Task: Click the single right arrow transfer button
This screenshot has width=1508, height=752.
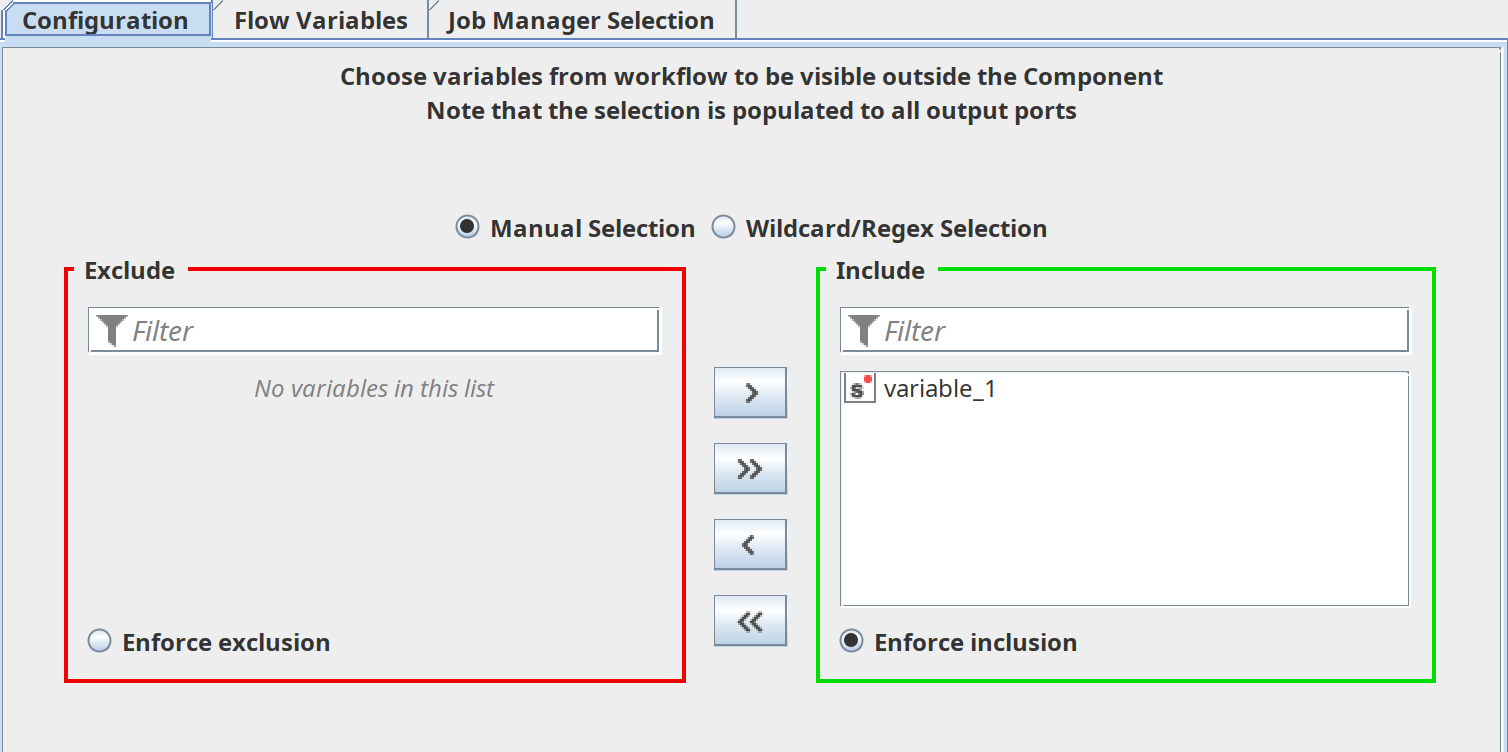Action: click(x=750, y=392)
